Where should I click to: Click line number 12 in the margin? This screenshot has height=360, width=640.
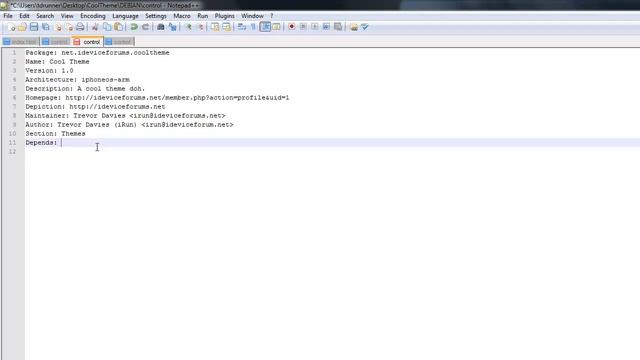click(12, 151)
